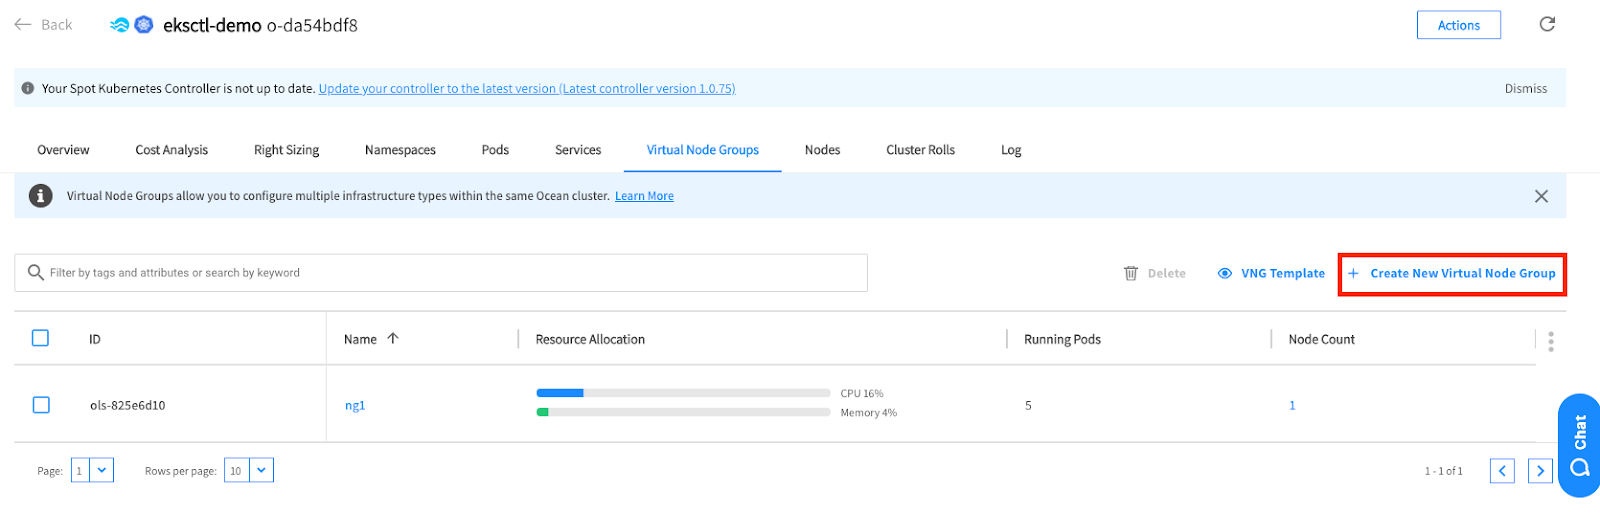Open the Namespaces tab
The height and width of the screenshot is (514, 1600).
tap(400, 150)
